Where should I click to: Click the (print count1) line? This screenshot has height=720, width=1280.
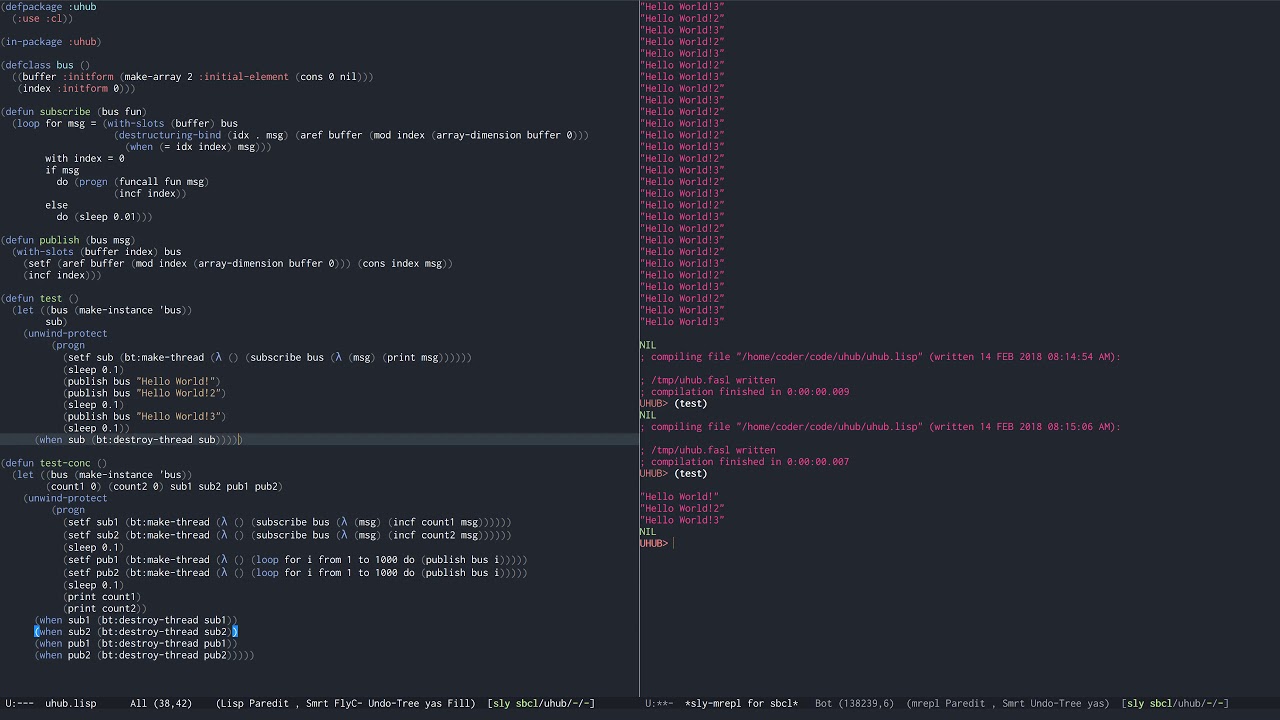(x=102, y=597)
